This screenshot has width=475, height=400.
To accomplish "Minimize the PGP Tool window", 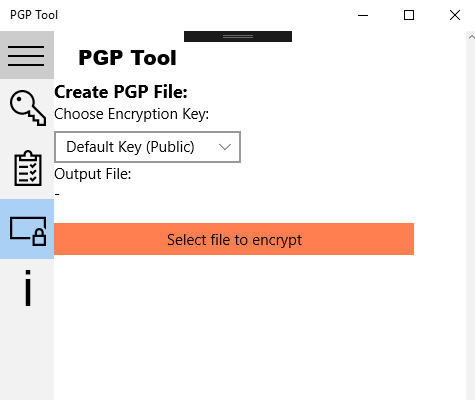I will point(363,15).
